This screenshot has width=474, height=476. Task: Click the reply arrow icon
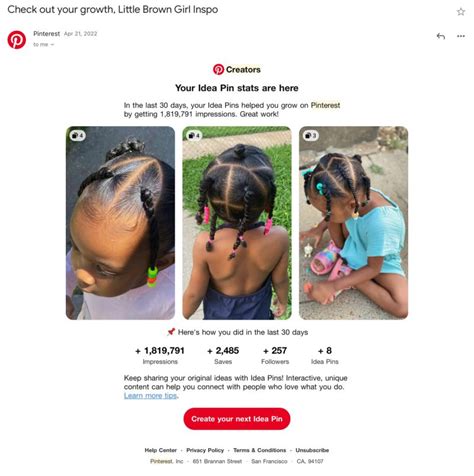click(441, 36)
